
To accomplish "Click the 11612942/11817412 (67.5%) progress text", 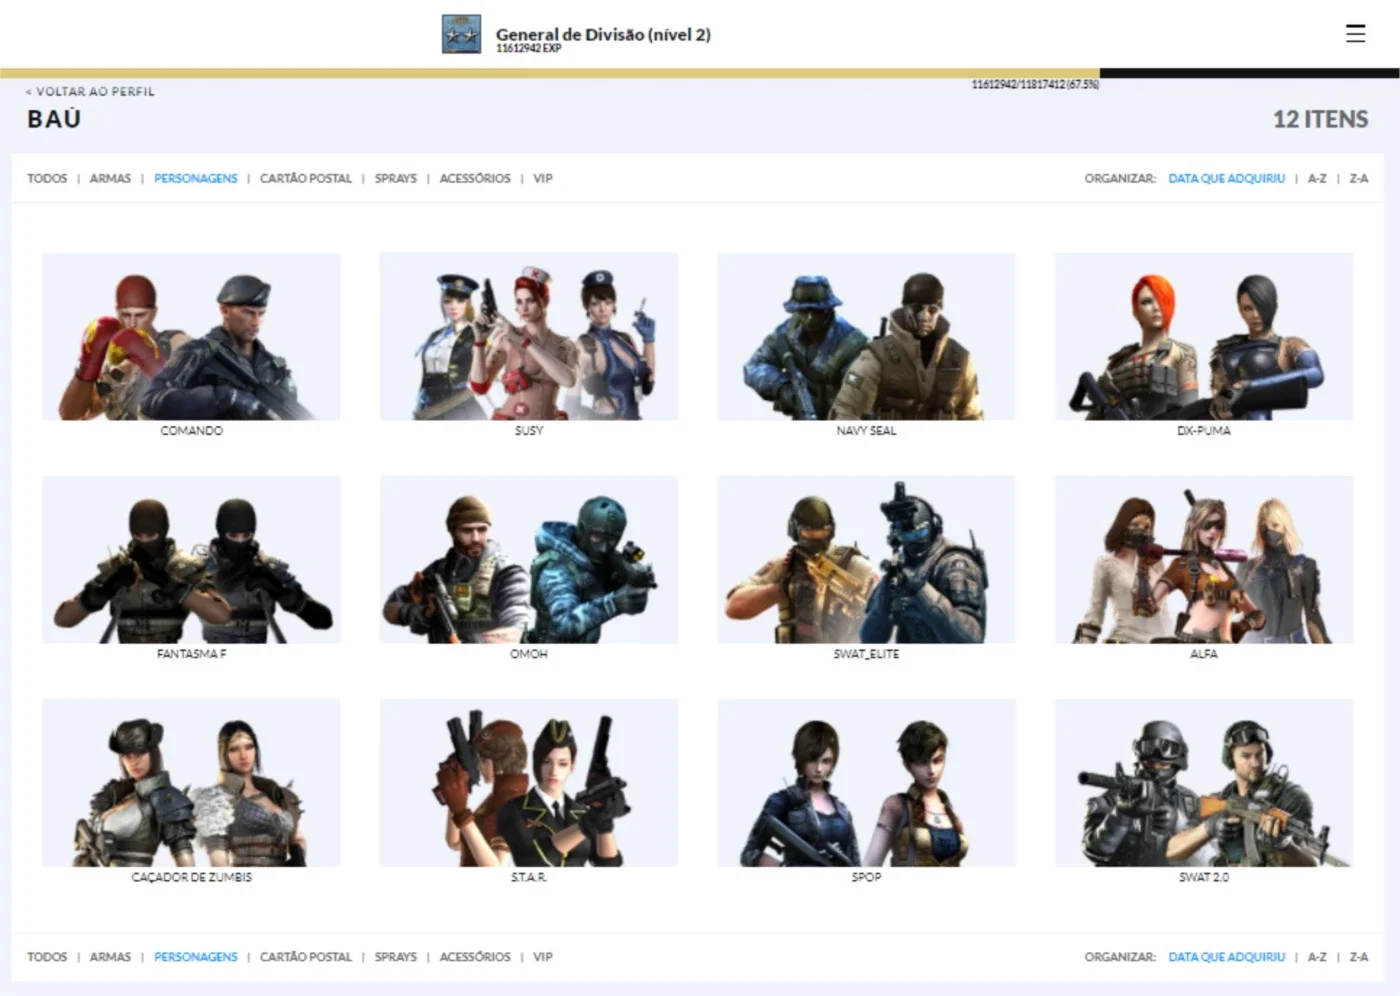I will coord(1035,85).
